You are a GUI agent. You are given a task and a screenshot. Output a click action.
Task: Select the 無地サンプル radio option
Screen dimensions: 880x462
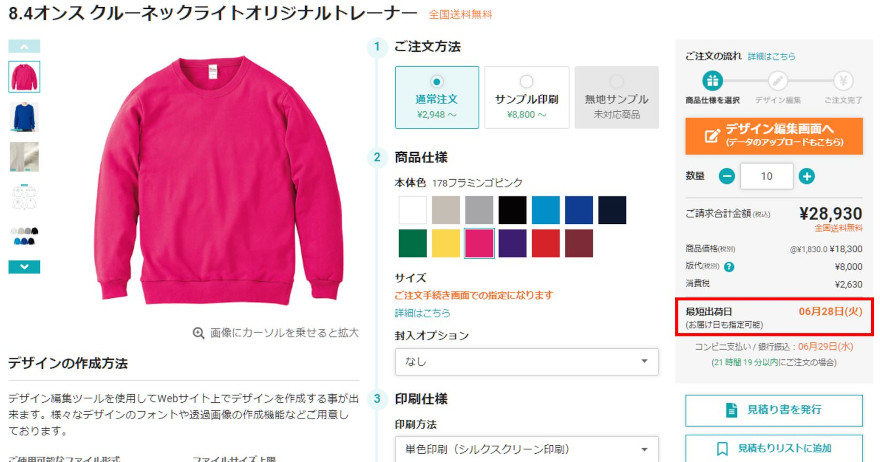point(616,98)
